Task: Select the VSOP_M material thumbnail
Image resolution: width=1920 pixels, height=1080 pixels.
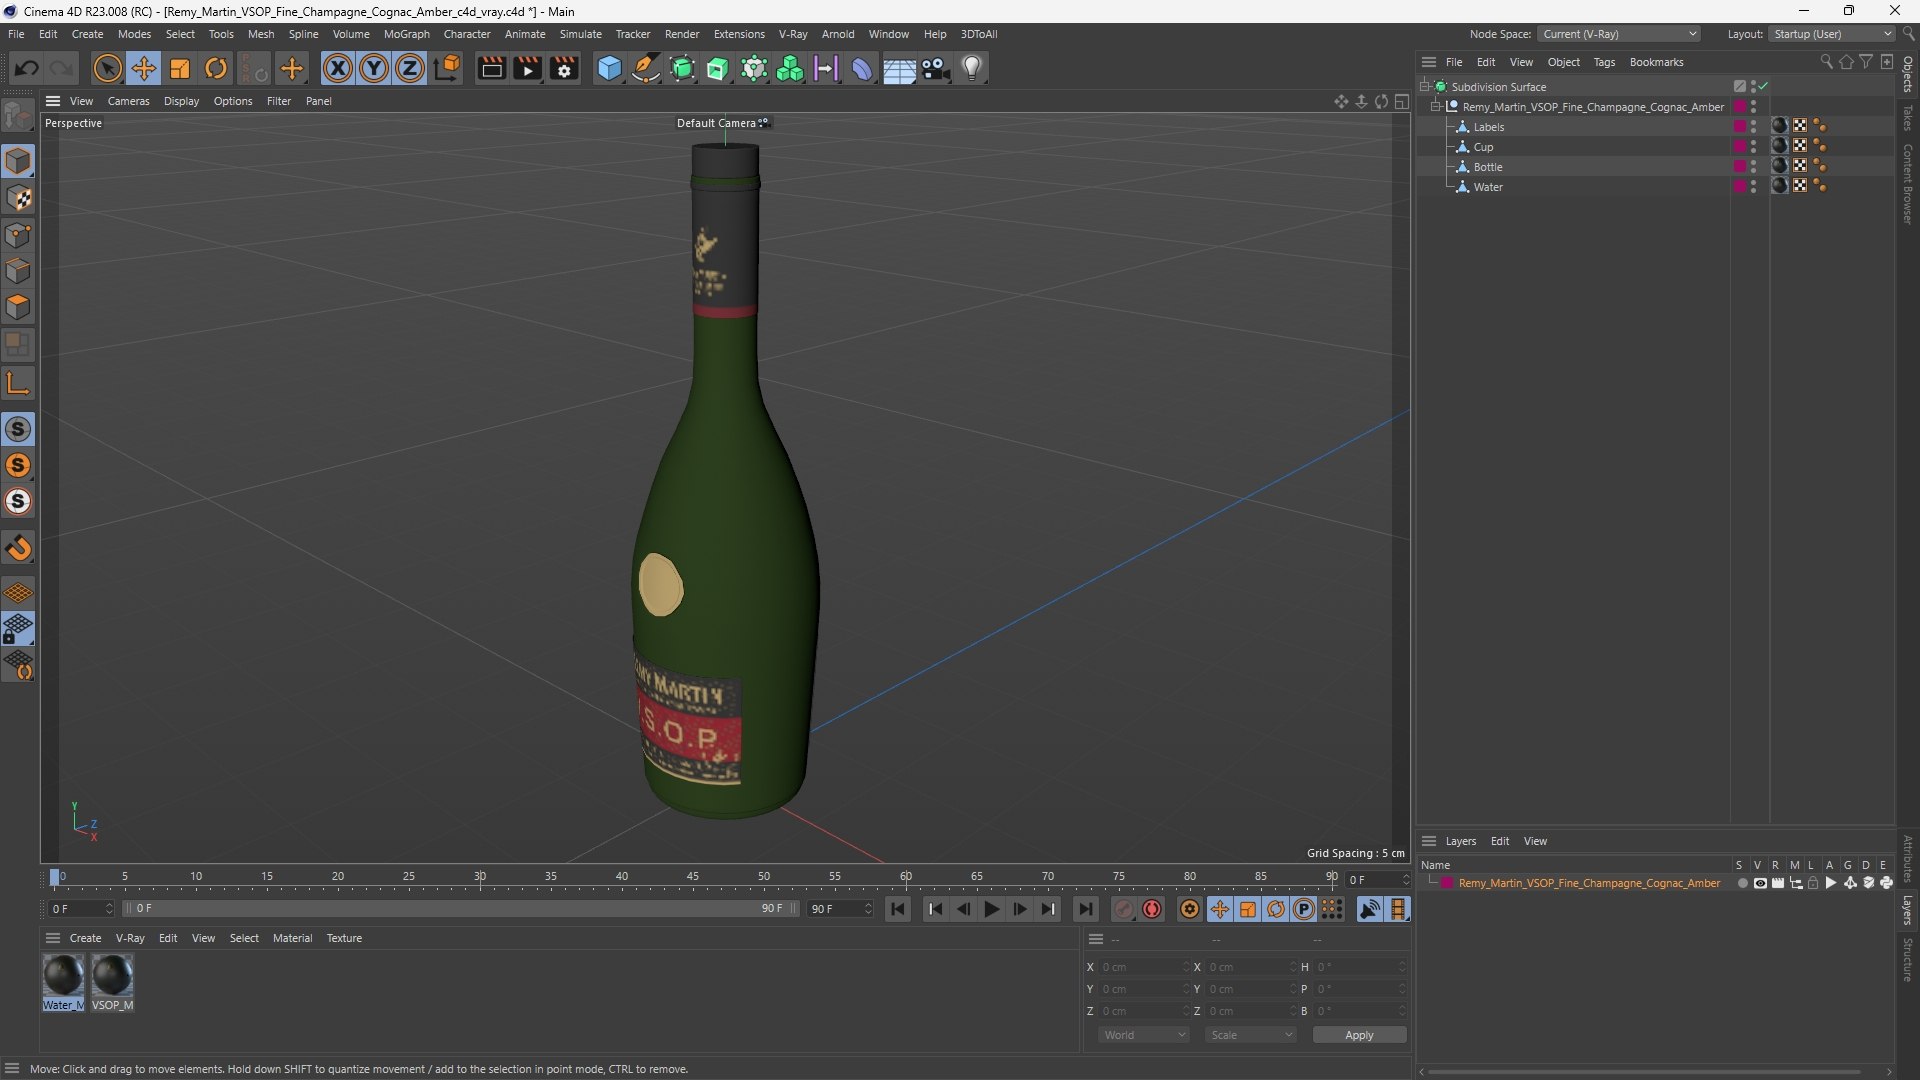Action: tap(112, 975)
